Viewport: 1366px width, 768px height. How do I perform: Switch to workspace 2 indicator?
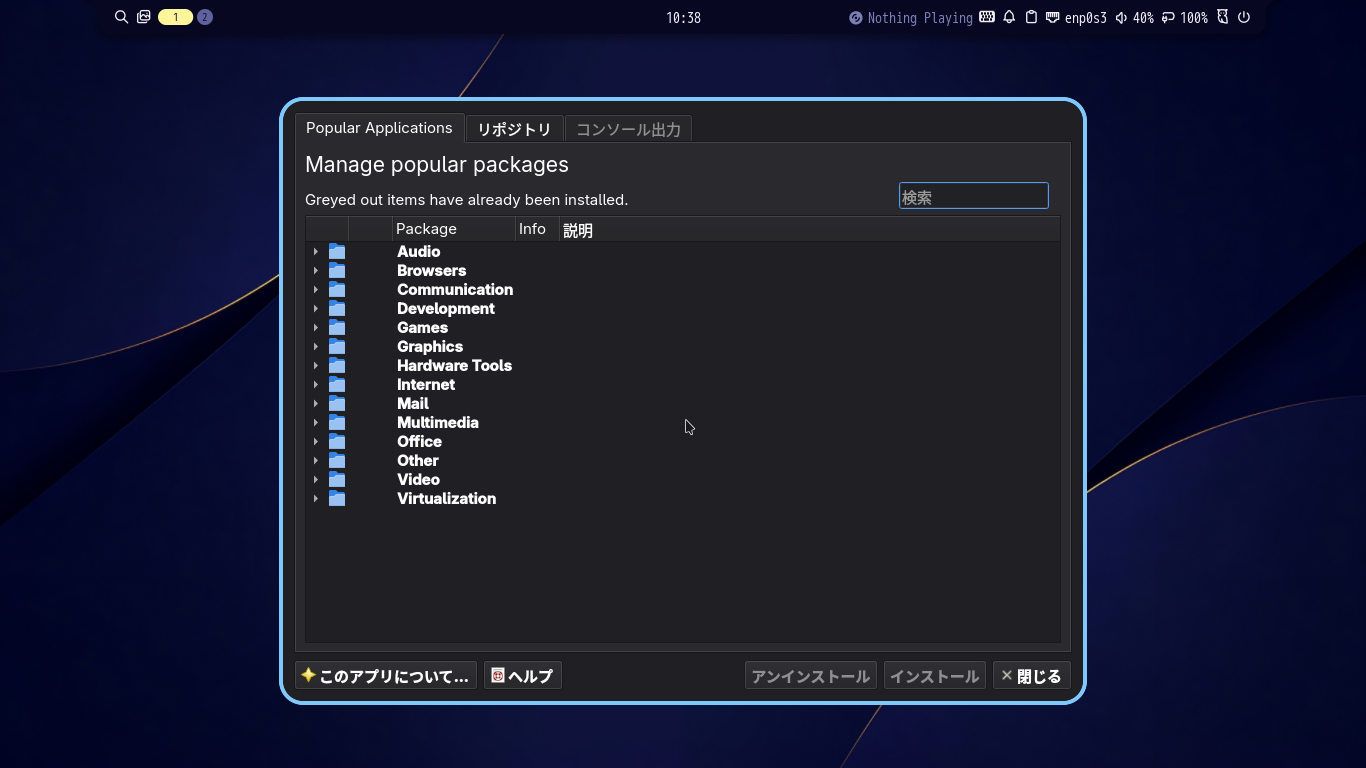[x=205, y=17]
